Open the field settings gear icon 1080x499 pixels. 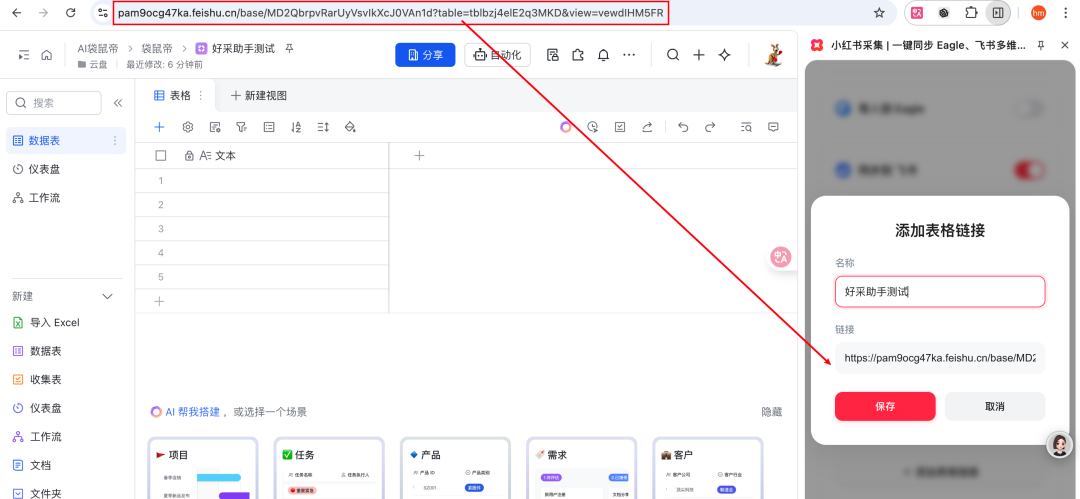point(187,127)
